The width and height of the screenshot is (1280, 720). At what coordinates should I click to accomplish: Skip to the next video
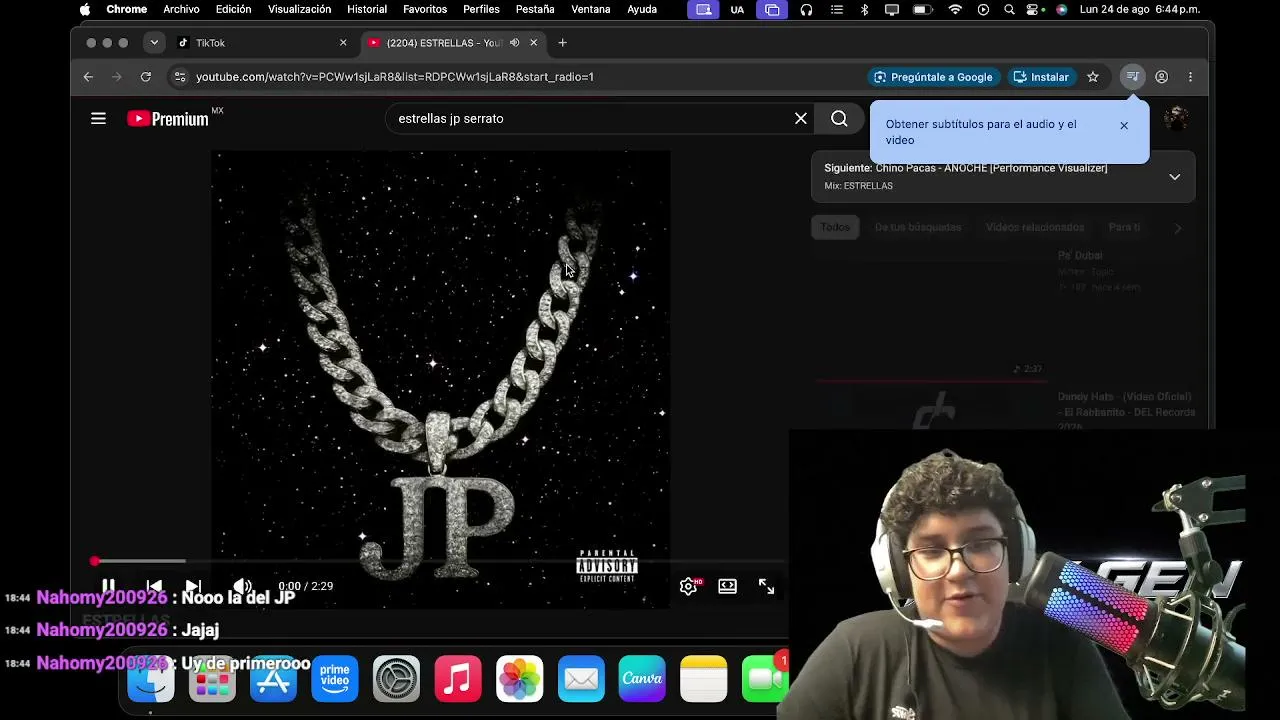194,586
